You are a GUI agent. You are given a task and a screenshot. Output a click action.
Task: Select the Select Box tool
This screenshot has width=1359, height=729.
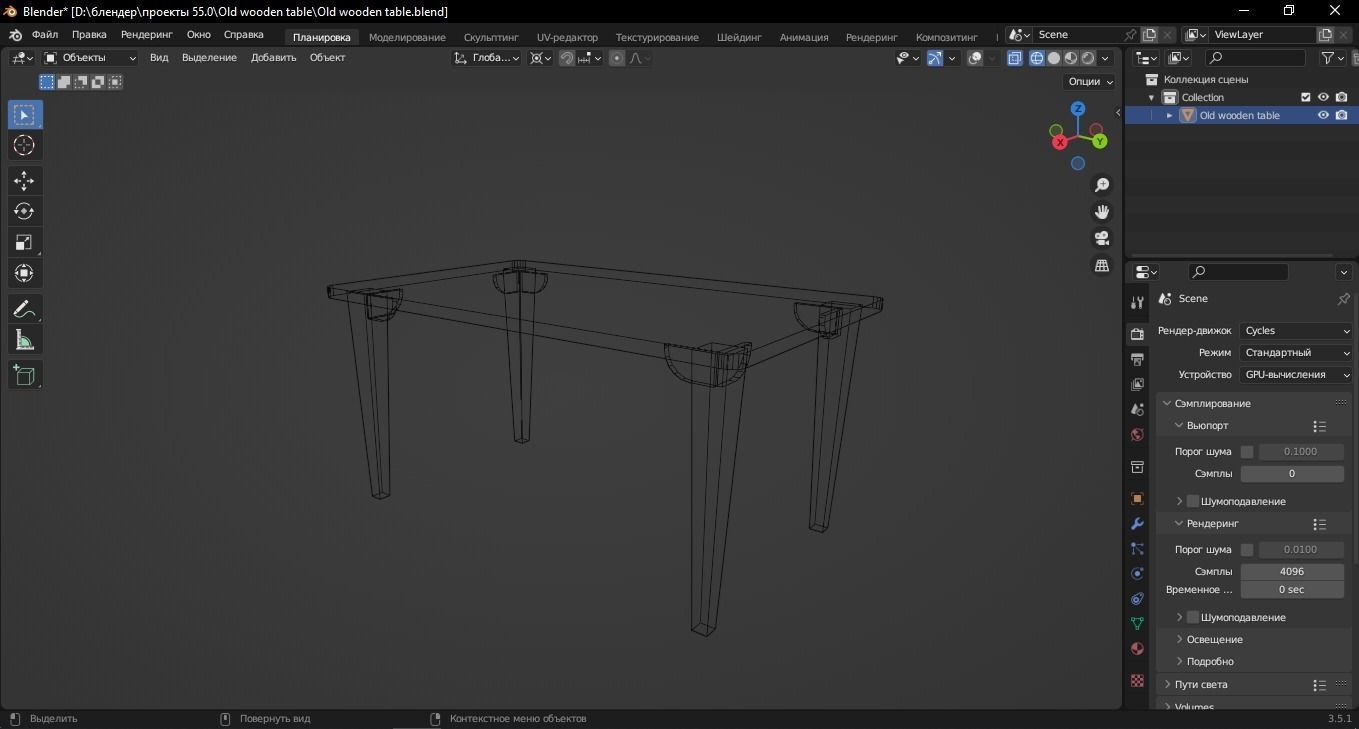point(24,115)
